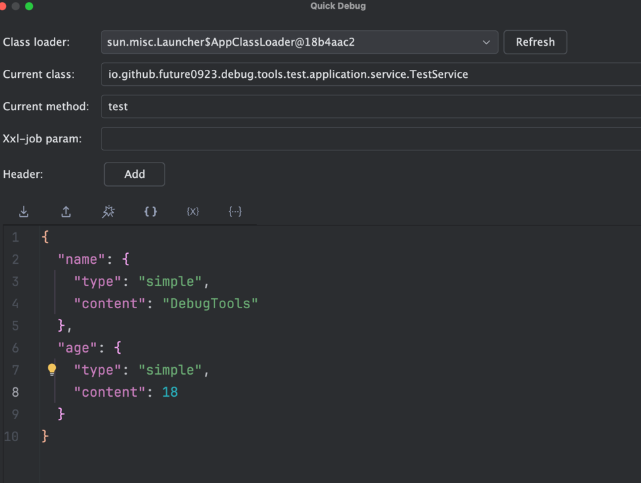Place cursor on the "DebugTools" string value
This screenshot has width=641, height=483.
[210, 303]
